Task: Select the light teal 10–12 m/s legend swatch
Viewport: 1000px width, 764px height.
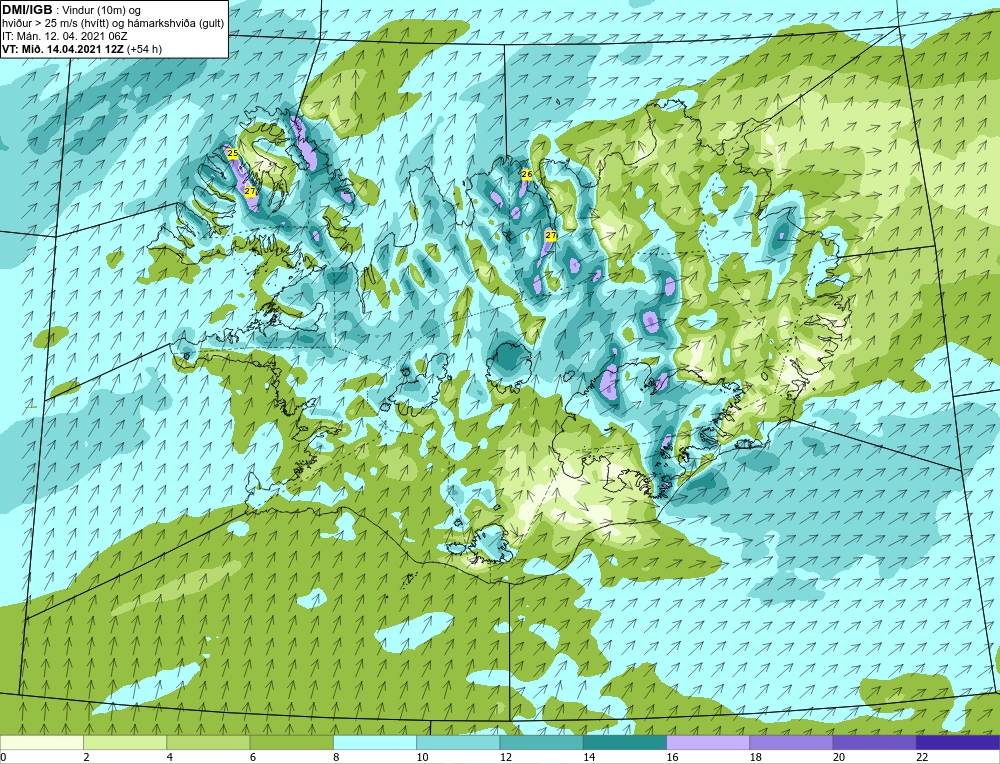Action: click(x=458, y=743)
